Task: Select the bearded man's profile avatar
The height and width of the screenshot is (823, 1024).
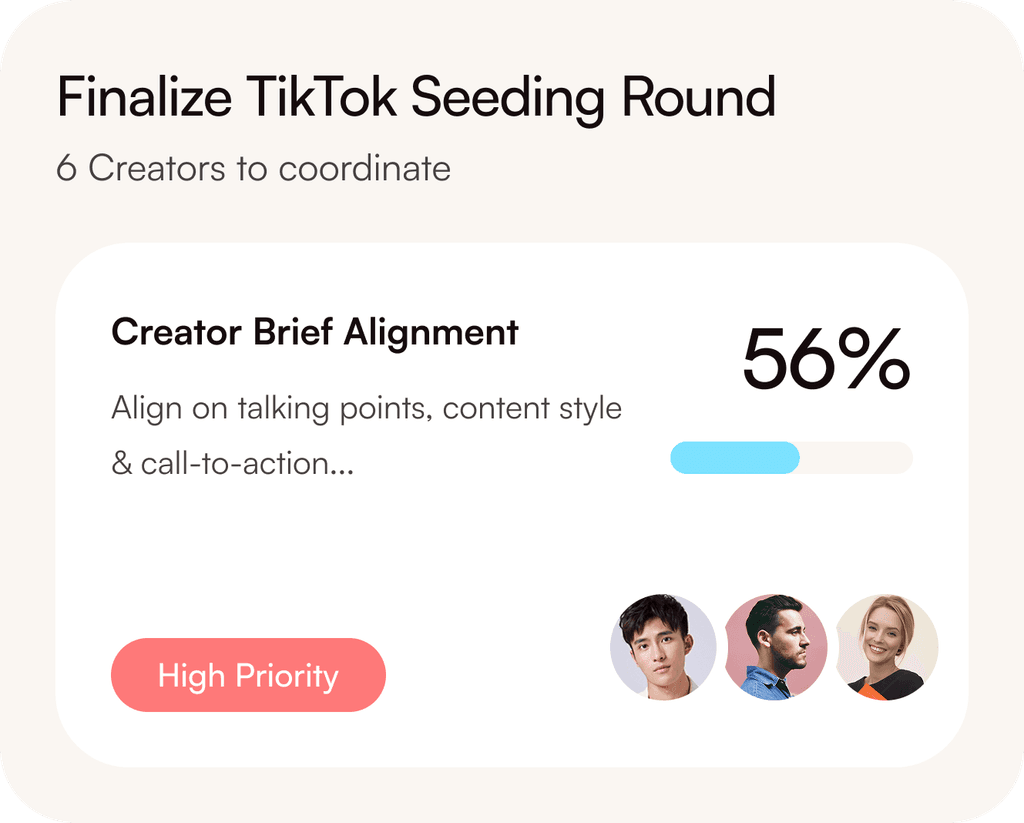Action: click(x=775, y=646)
